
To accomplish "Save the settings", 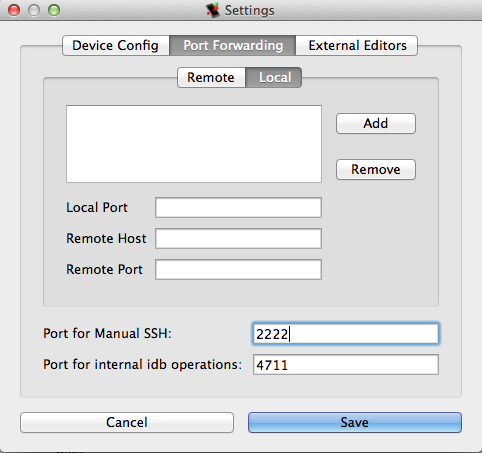I will (x=355, y=423).
